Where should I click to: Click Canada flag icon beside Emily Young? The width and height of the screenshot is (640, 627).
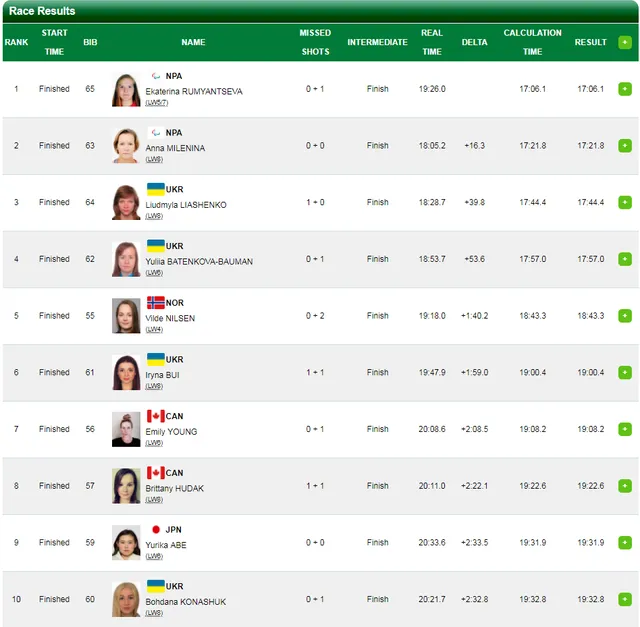coord(155,416)
